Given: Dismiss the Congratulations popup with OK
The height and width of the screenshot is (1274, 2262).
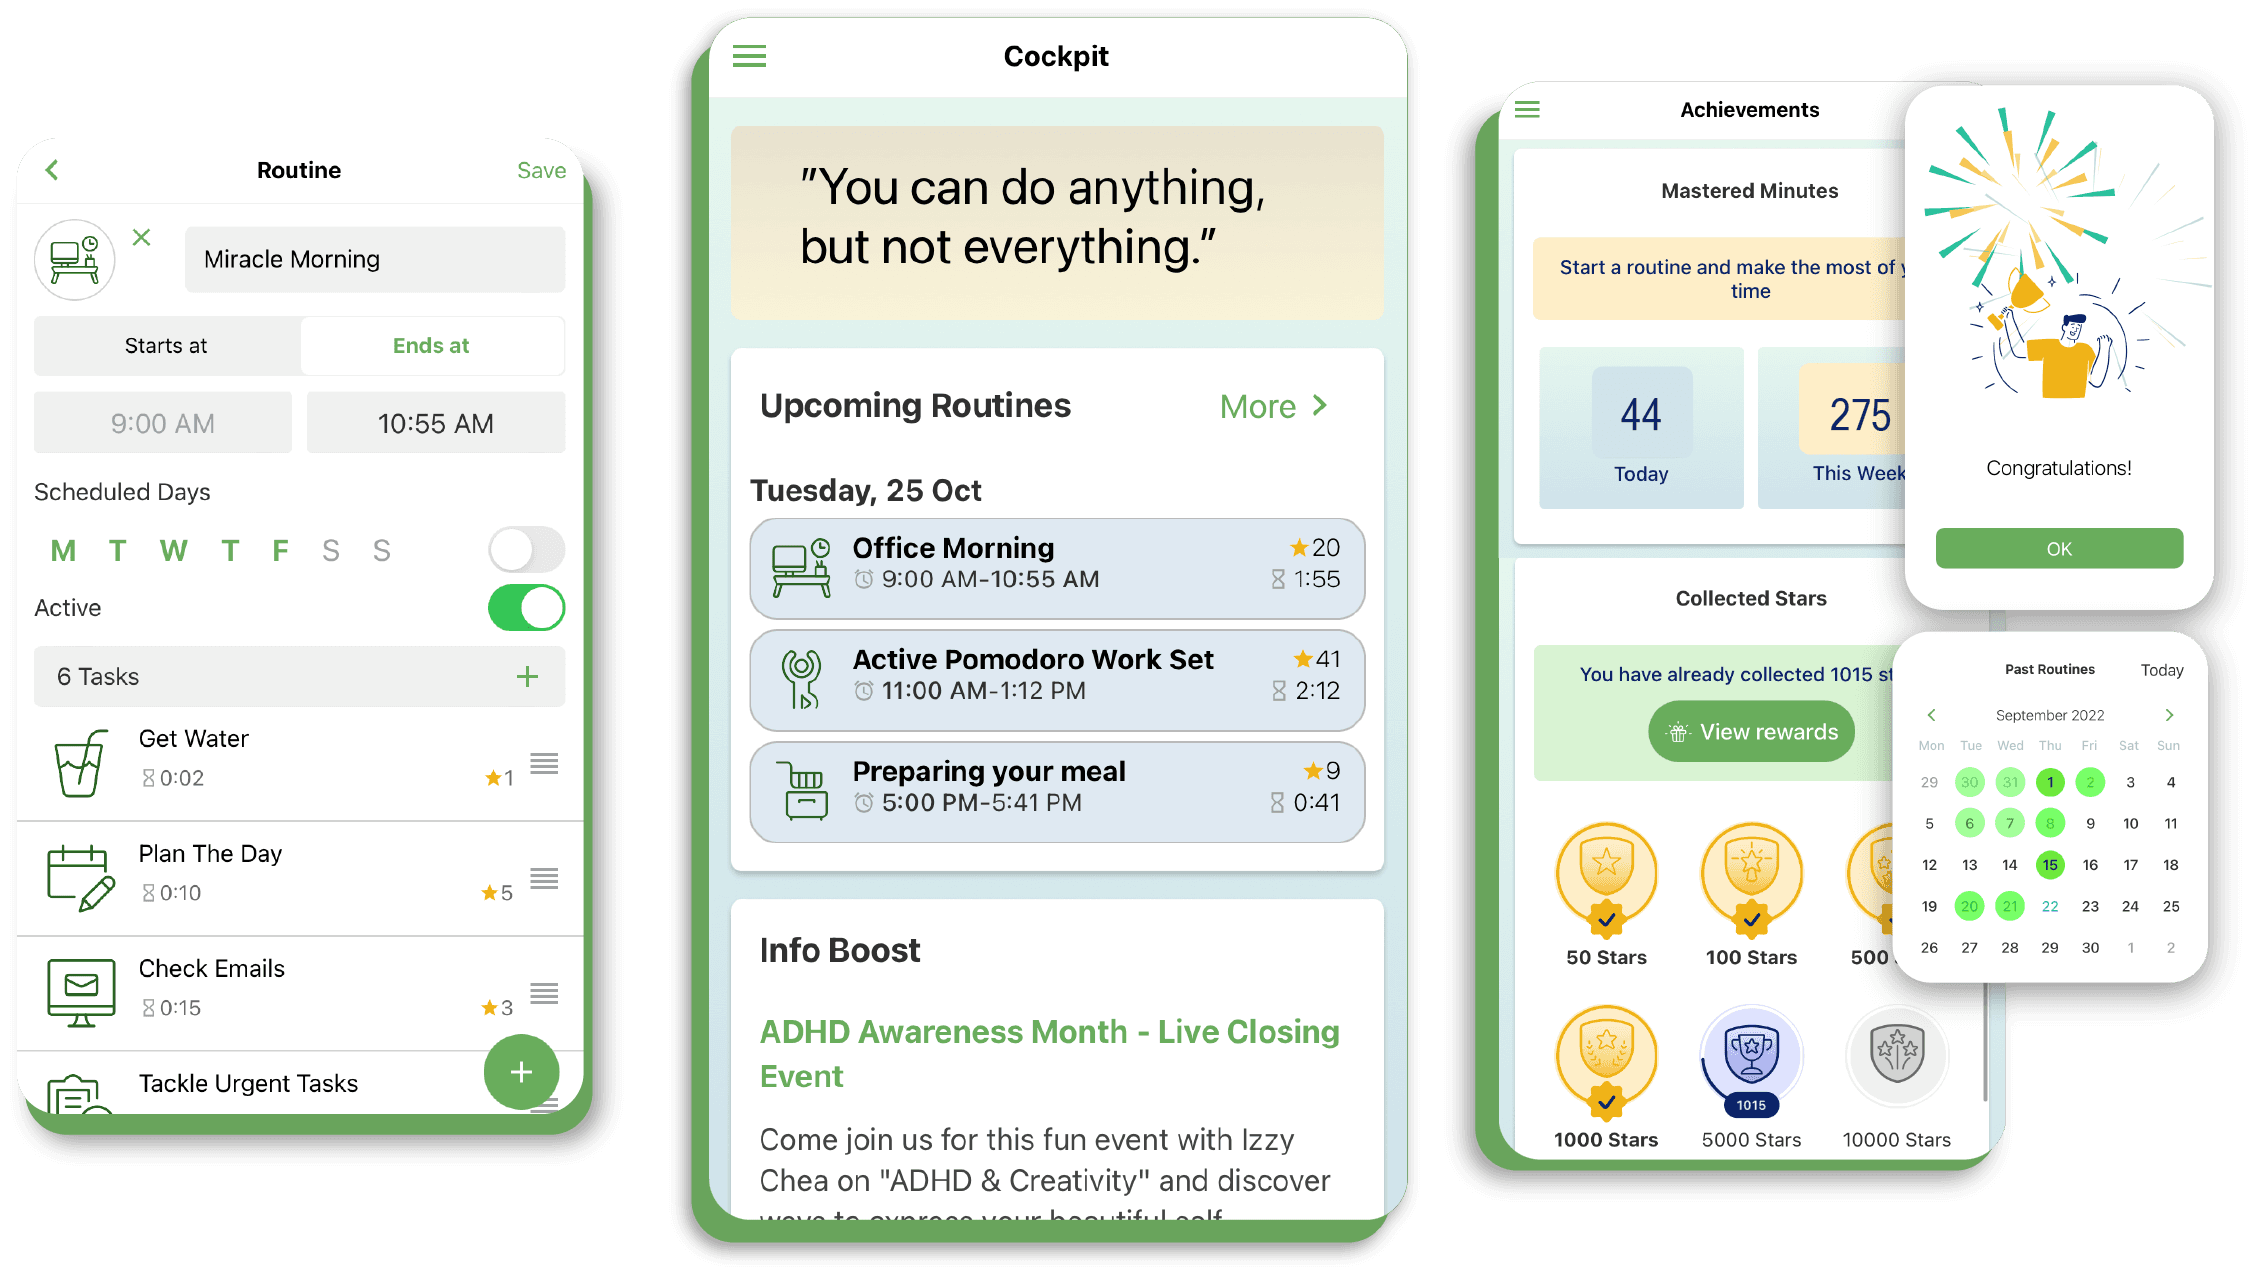Looking at the screenshot, I should click(x=2058, y=548).
